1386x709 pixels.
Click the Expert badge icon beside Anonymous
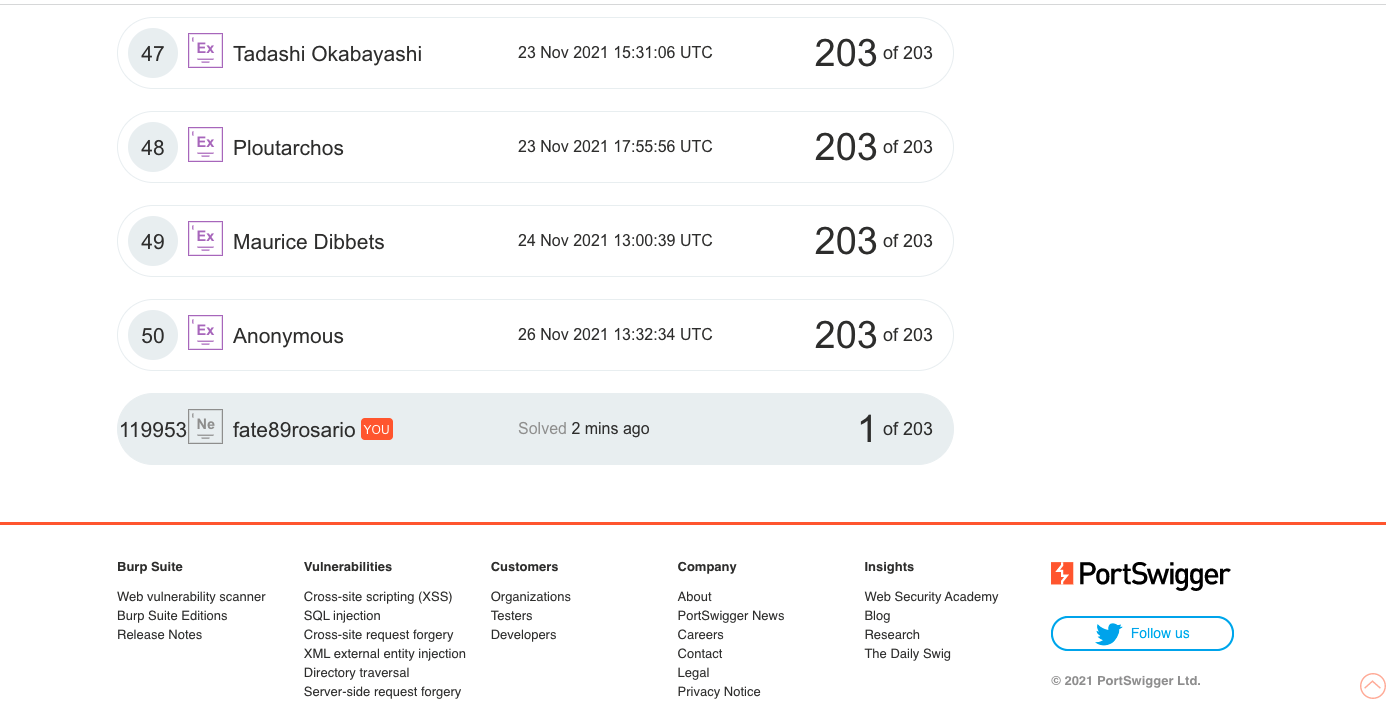tap(205, 333)
